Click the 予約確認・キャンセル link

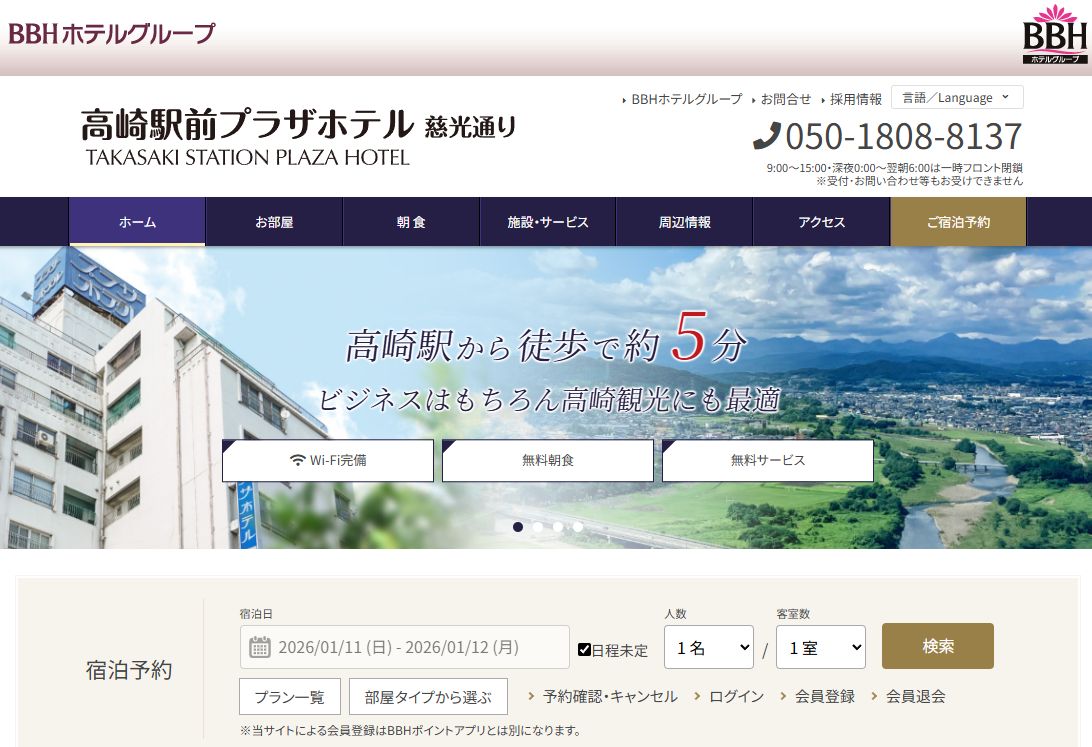click(x=610, y=696)
